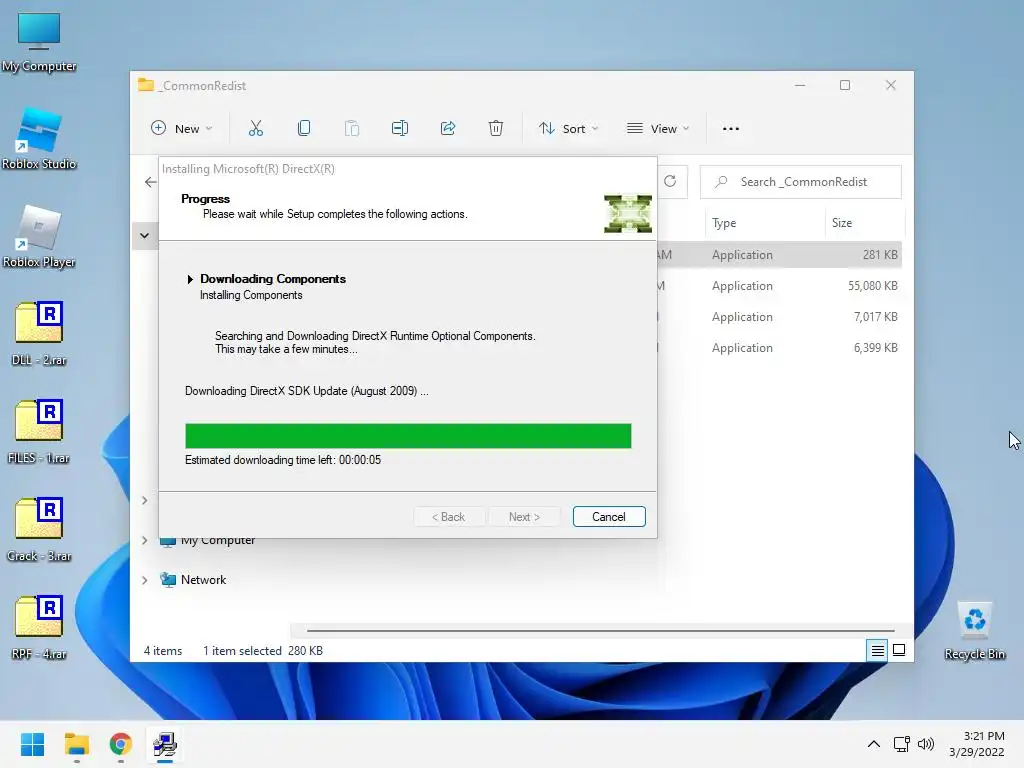Open Roblox Player desktop shortcut
Screen dimensions: 1024x768
point(39,236)
